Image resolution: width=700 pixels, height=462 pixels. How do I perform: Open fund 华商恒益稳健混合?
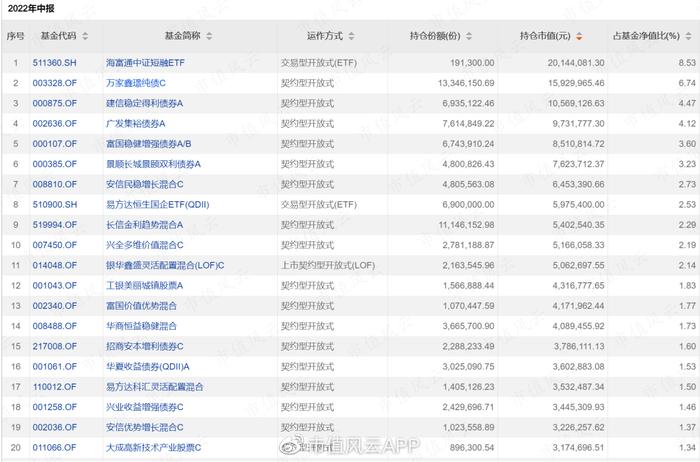coord(141,326)
